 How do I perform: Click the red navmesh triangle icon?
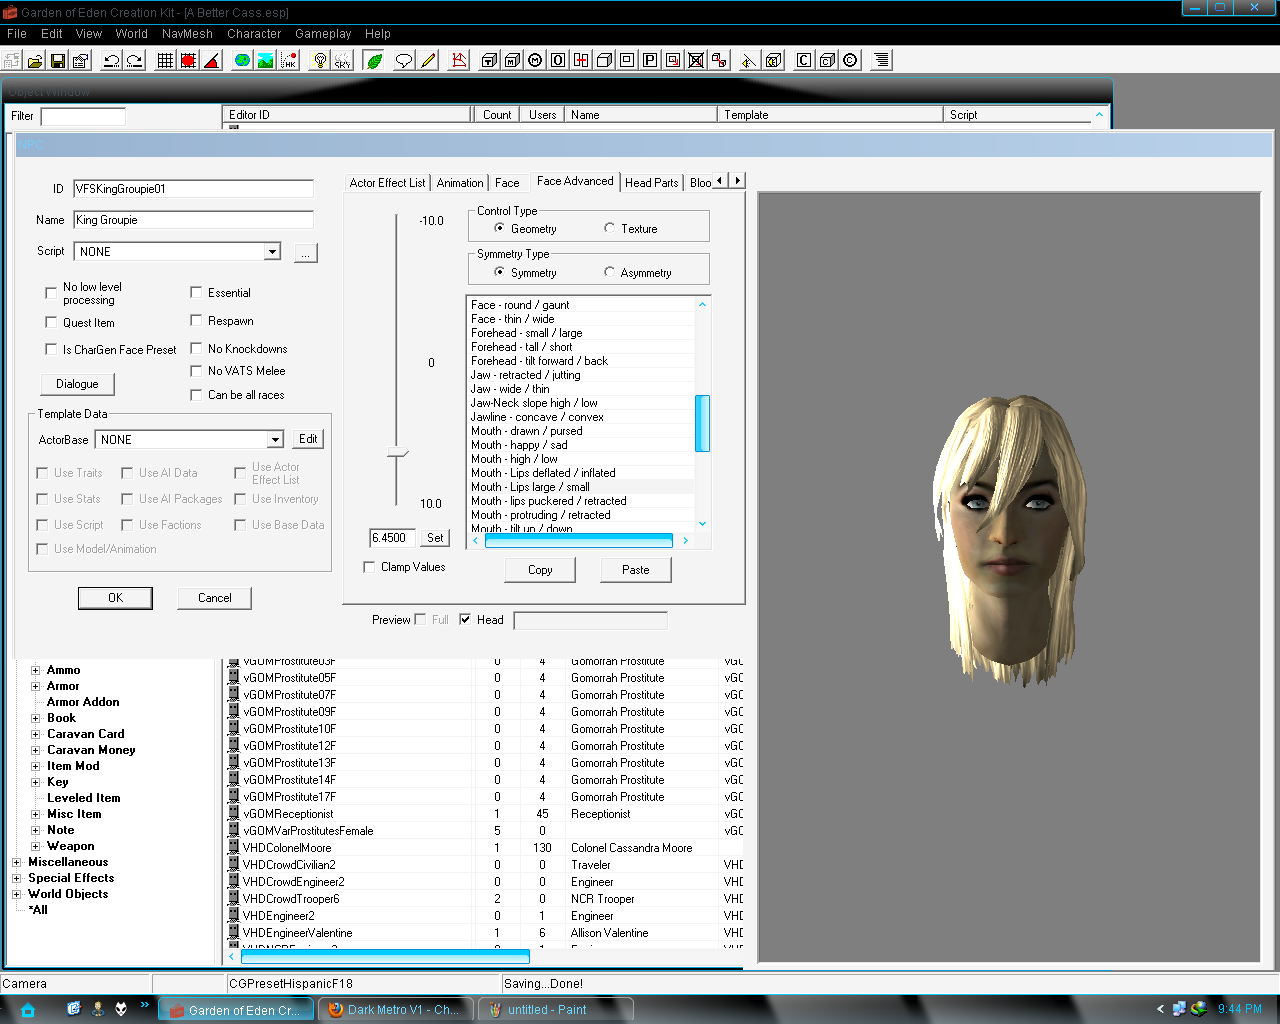tap(459, 60)
